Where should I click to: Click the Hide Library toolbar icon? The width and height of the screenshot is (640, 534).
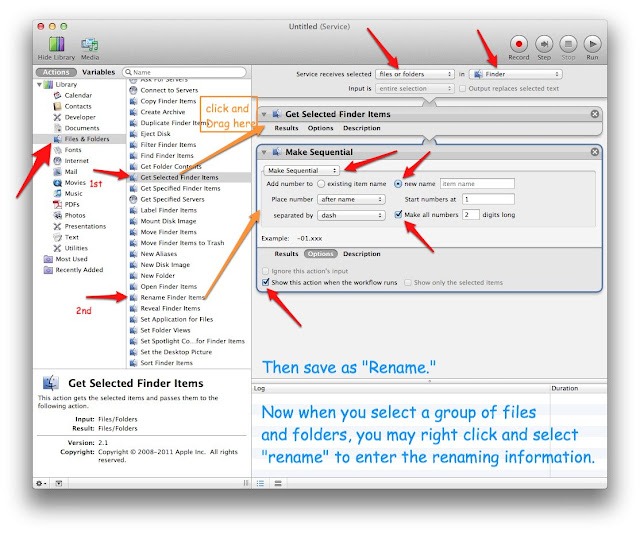coord(56,44)
